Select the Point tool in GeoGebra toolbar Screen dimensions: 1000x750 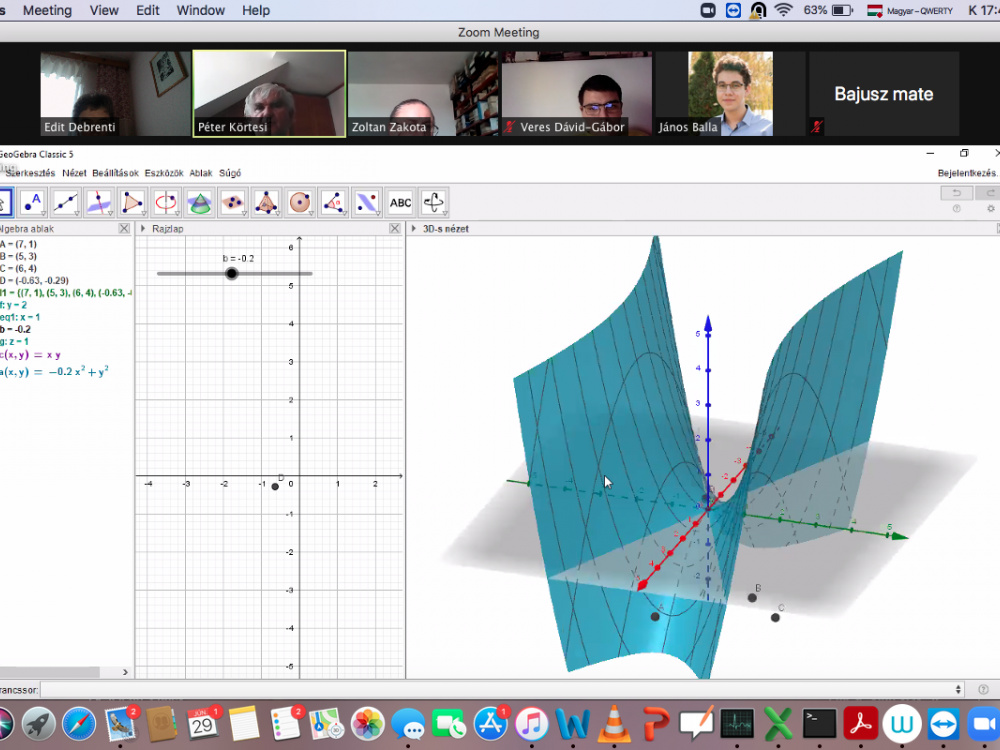point(33,203)
